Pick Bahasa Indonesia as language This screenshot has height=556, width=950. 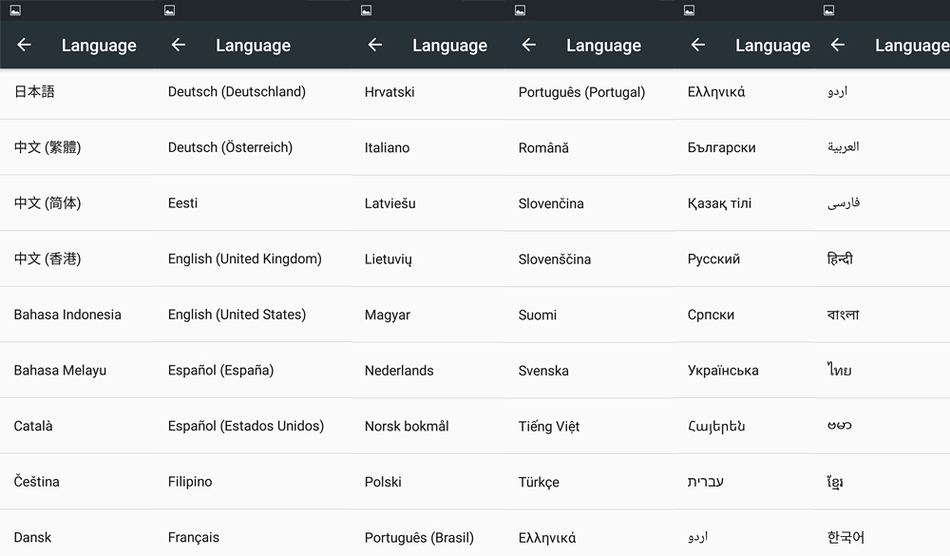pos(68,315)
